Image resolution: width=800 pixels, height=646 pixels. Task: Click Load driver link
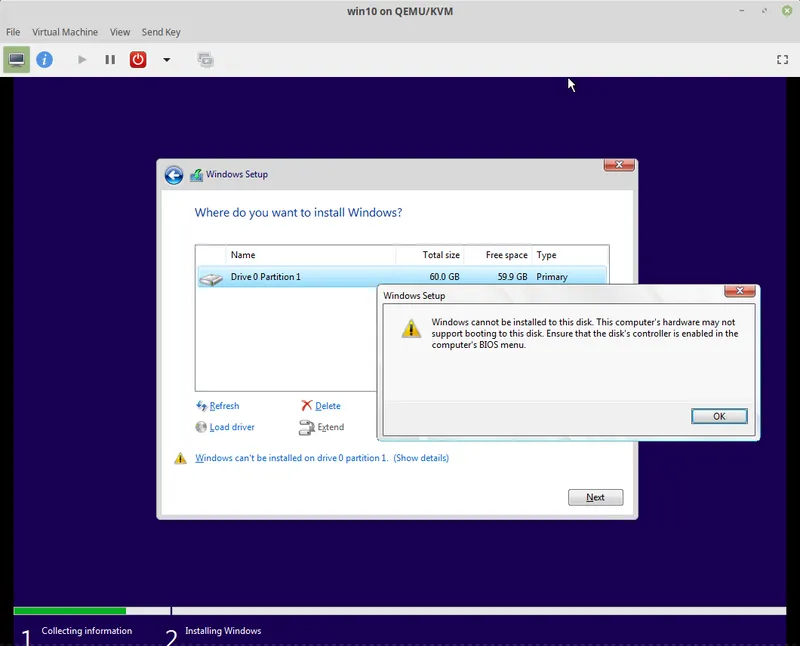coord(232,427)
